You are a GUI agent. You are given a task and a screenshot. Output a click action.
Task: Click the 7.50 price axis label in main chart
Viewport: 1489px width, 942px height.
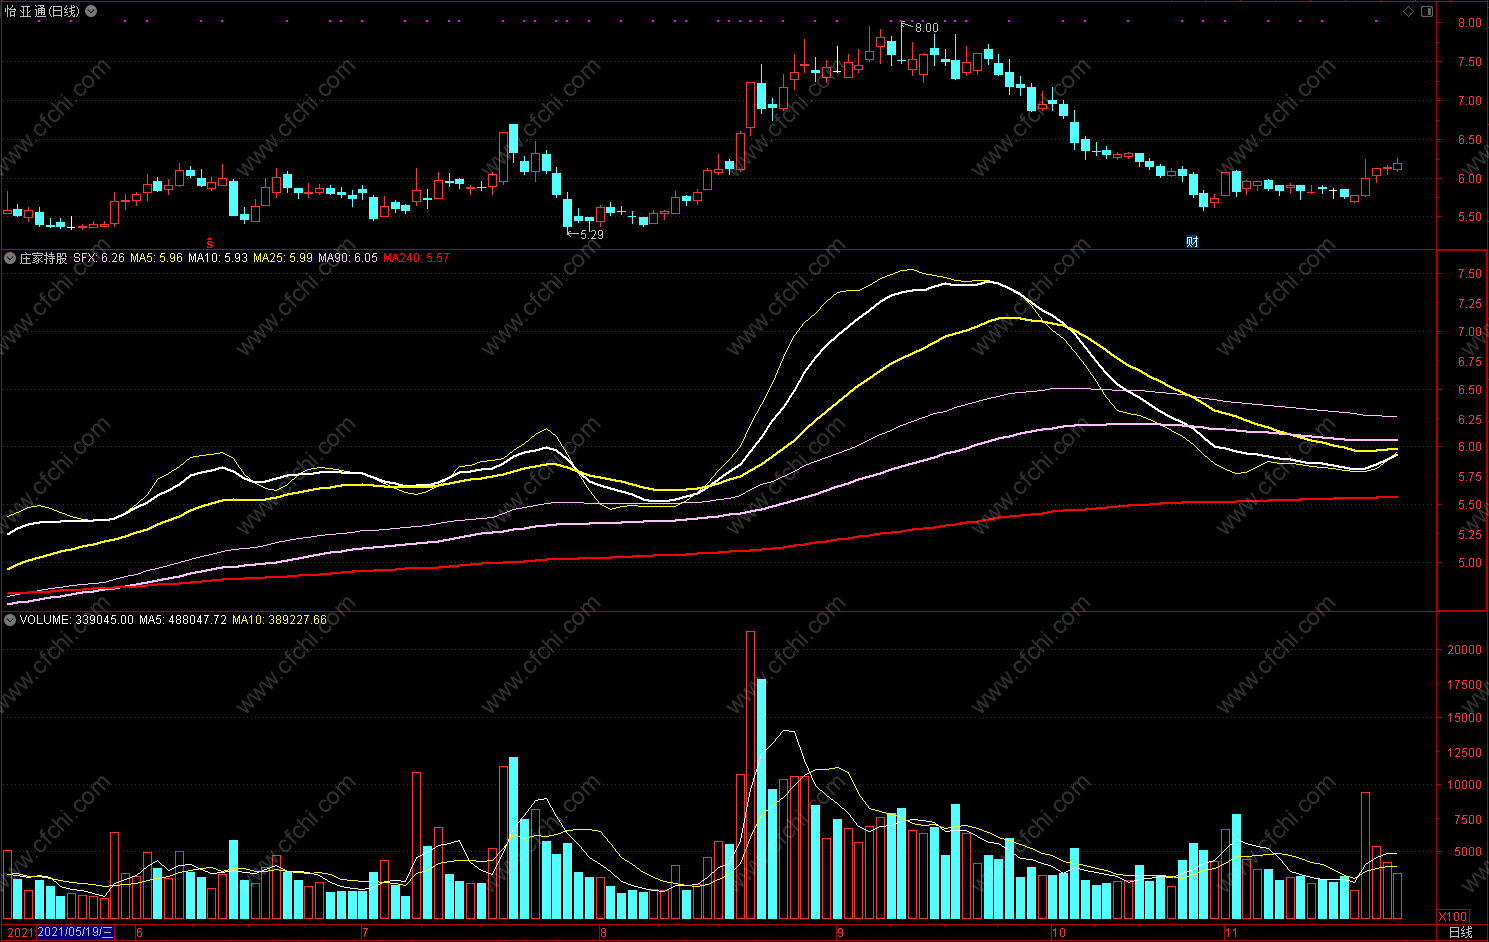click(1469, 62)
